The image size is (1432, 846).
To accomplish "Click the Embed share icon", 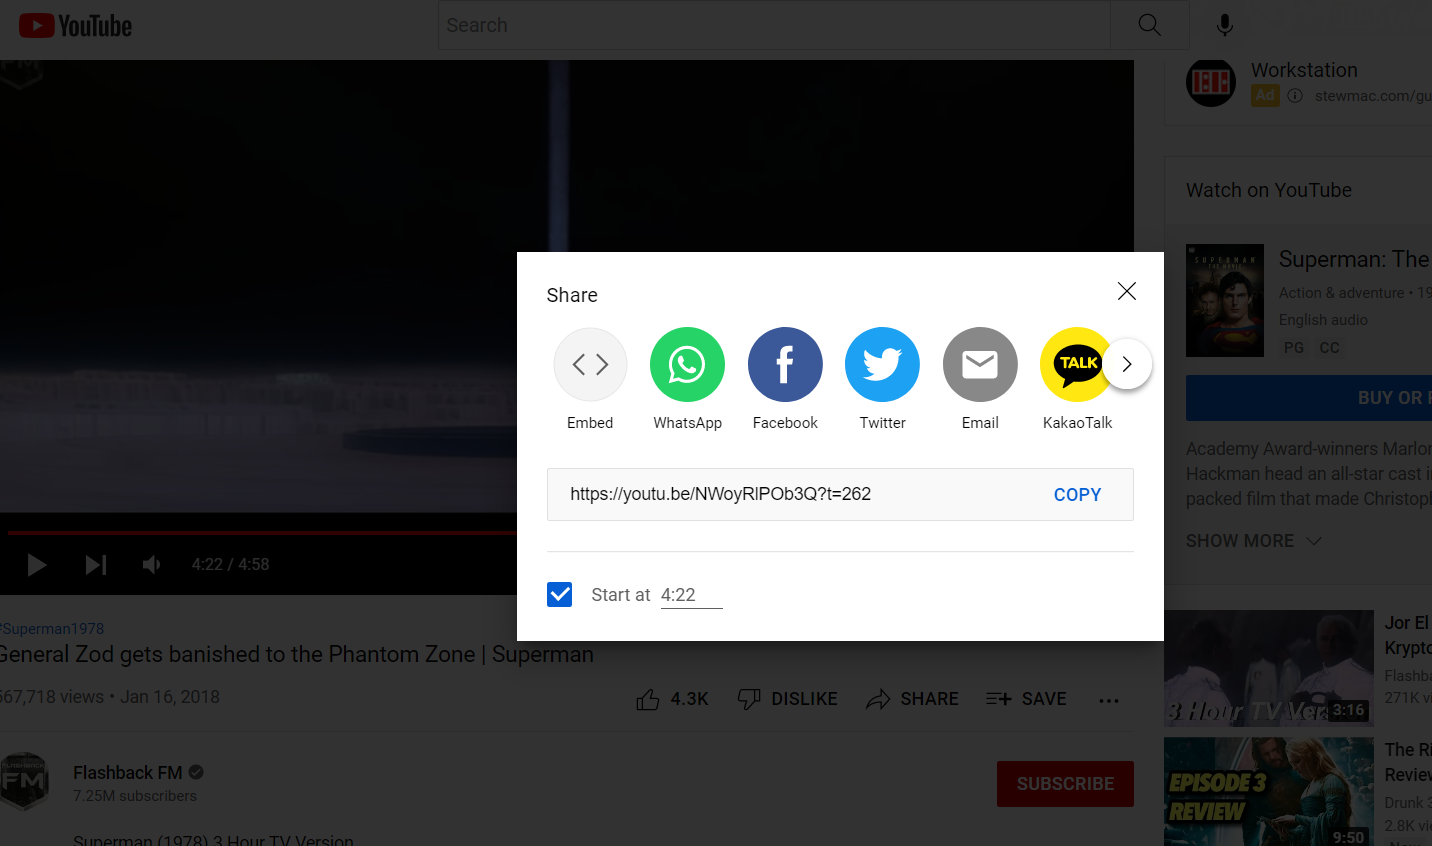I will point(590,365).
